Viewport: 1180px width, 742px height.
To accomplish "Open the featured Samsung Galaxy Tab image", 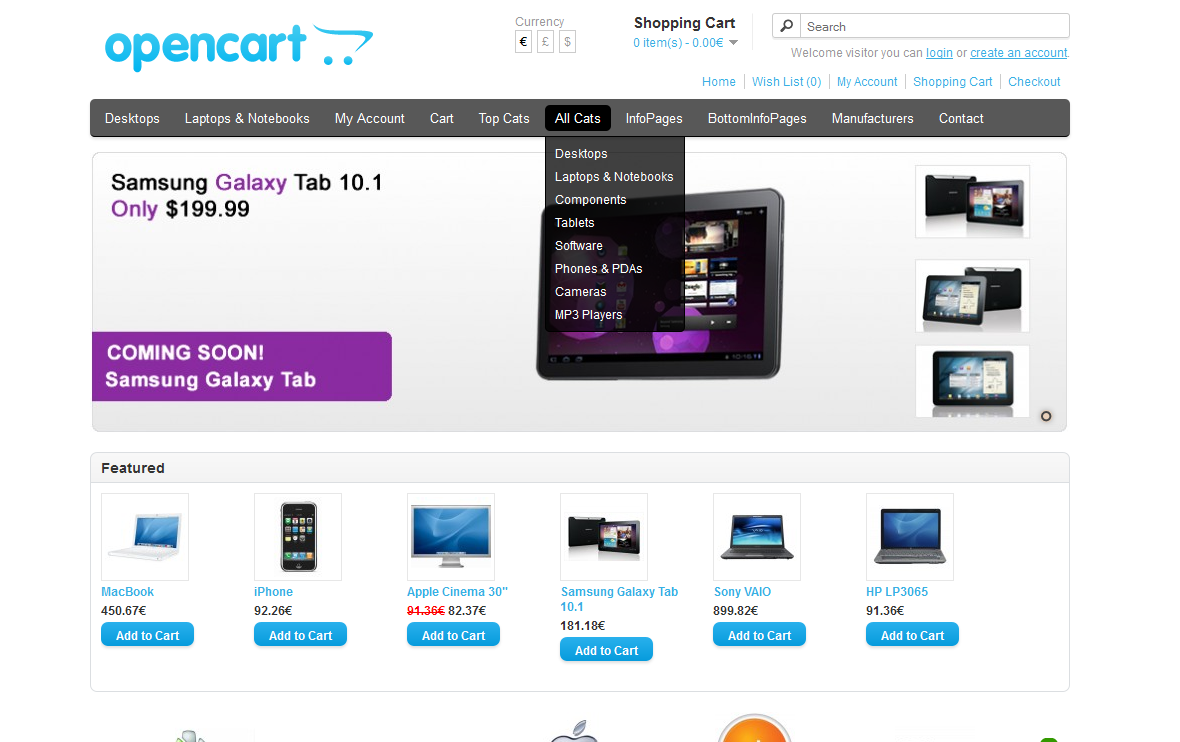I will tap(604, 537).
